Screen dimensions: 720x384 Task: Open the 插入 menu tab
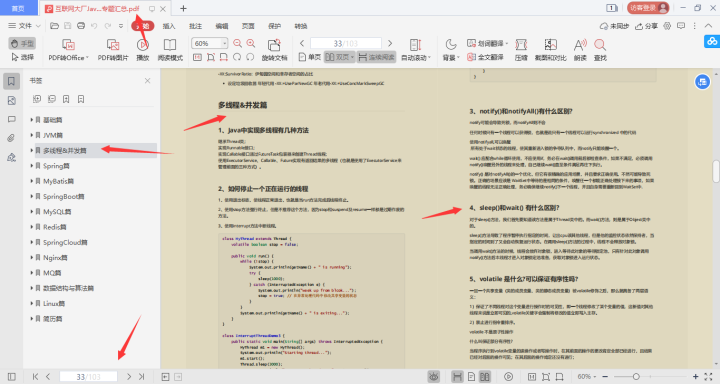coord(169,26)
